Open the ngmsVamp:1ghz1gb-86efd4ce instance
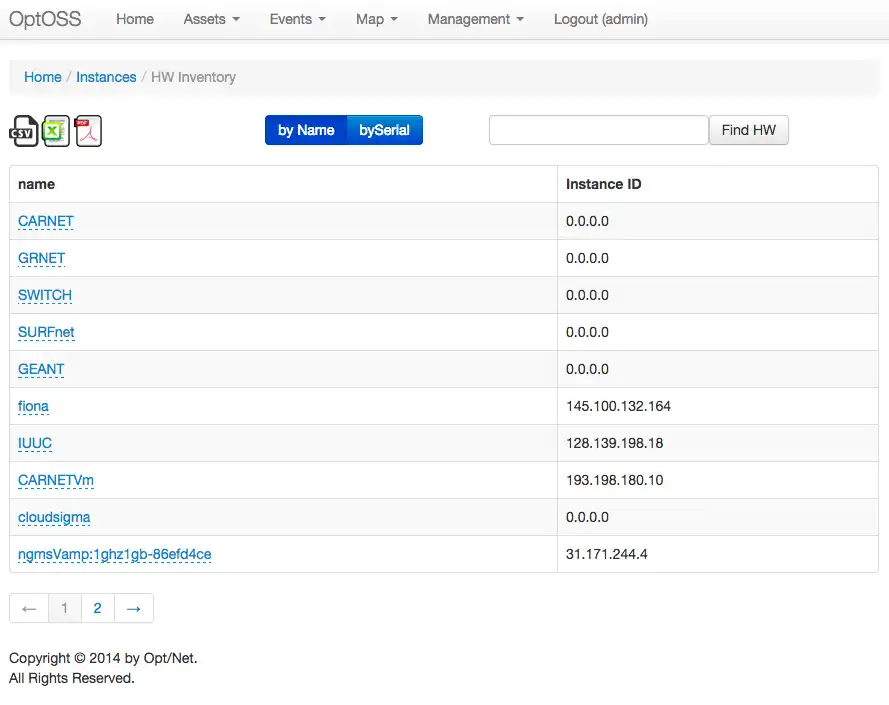889x705 pixels. [x=115, y=554]
